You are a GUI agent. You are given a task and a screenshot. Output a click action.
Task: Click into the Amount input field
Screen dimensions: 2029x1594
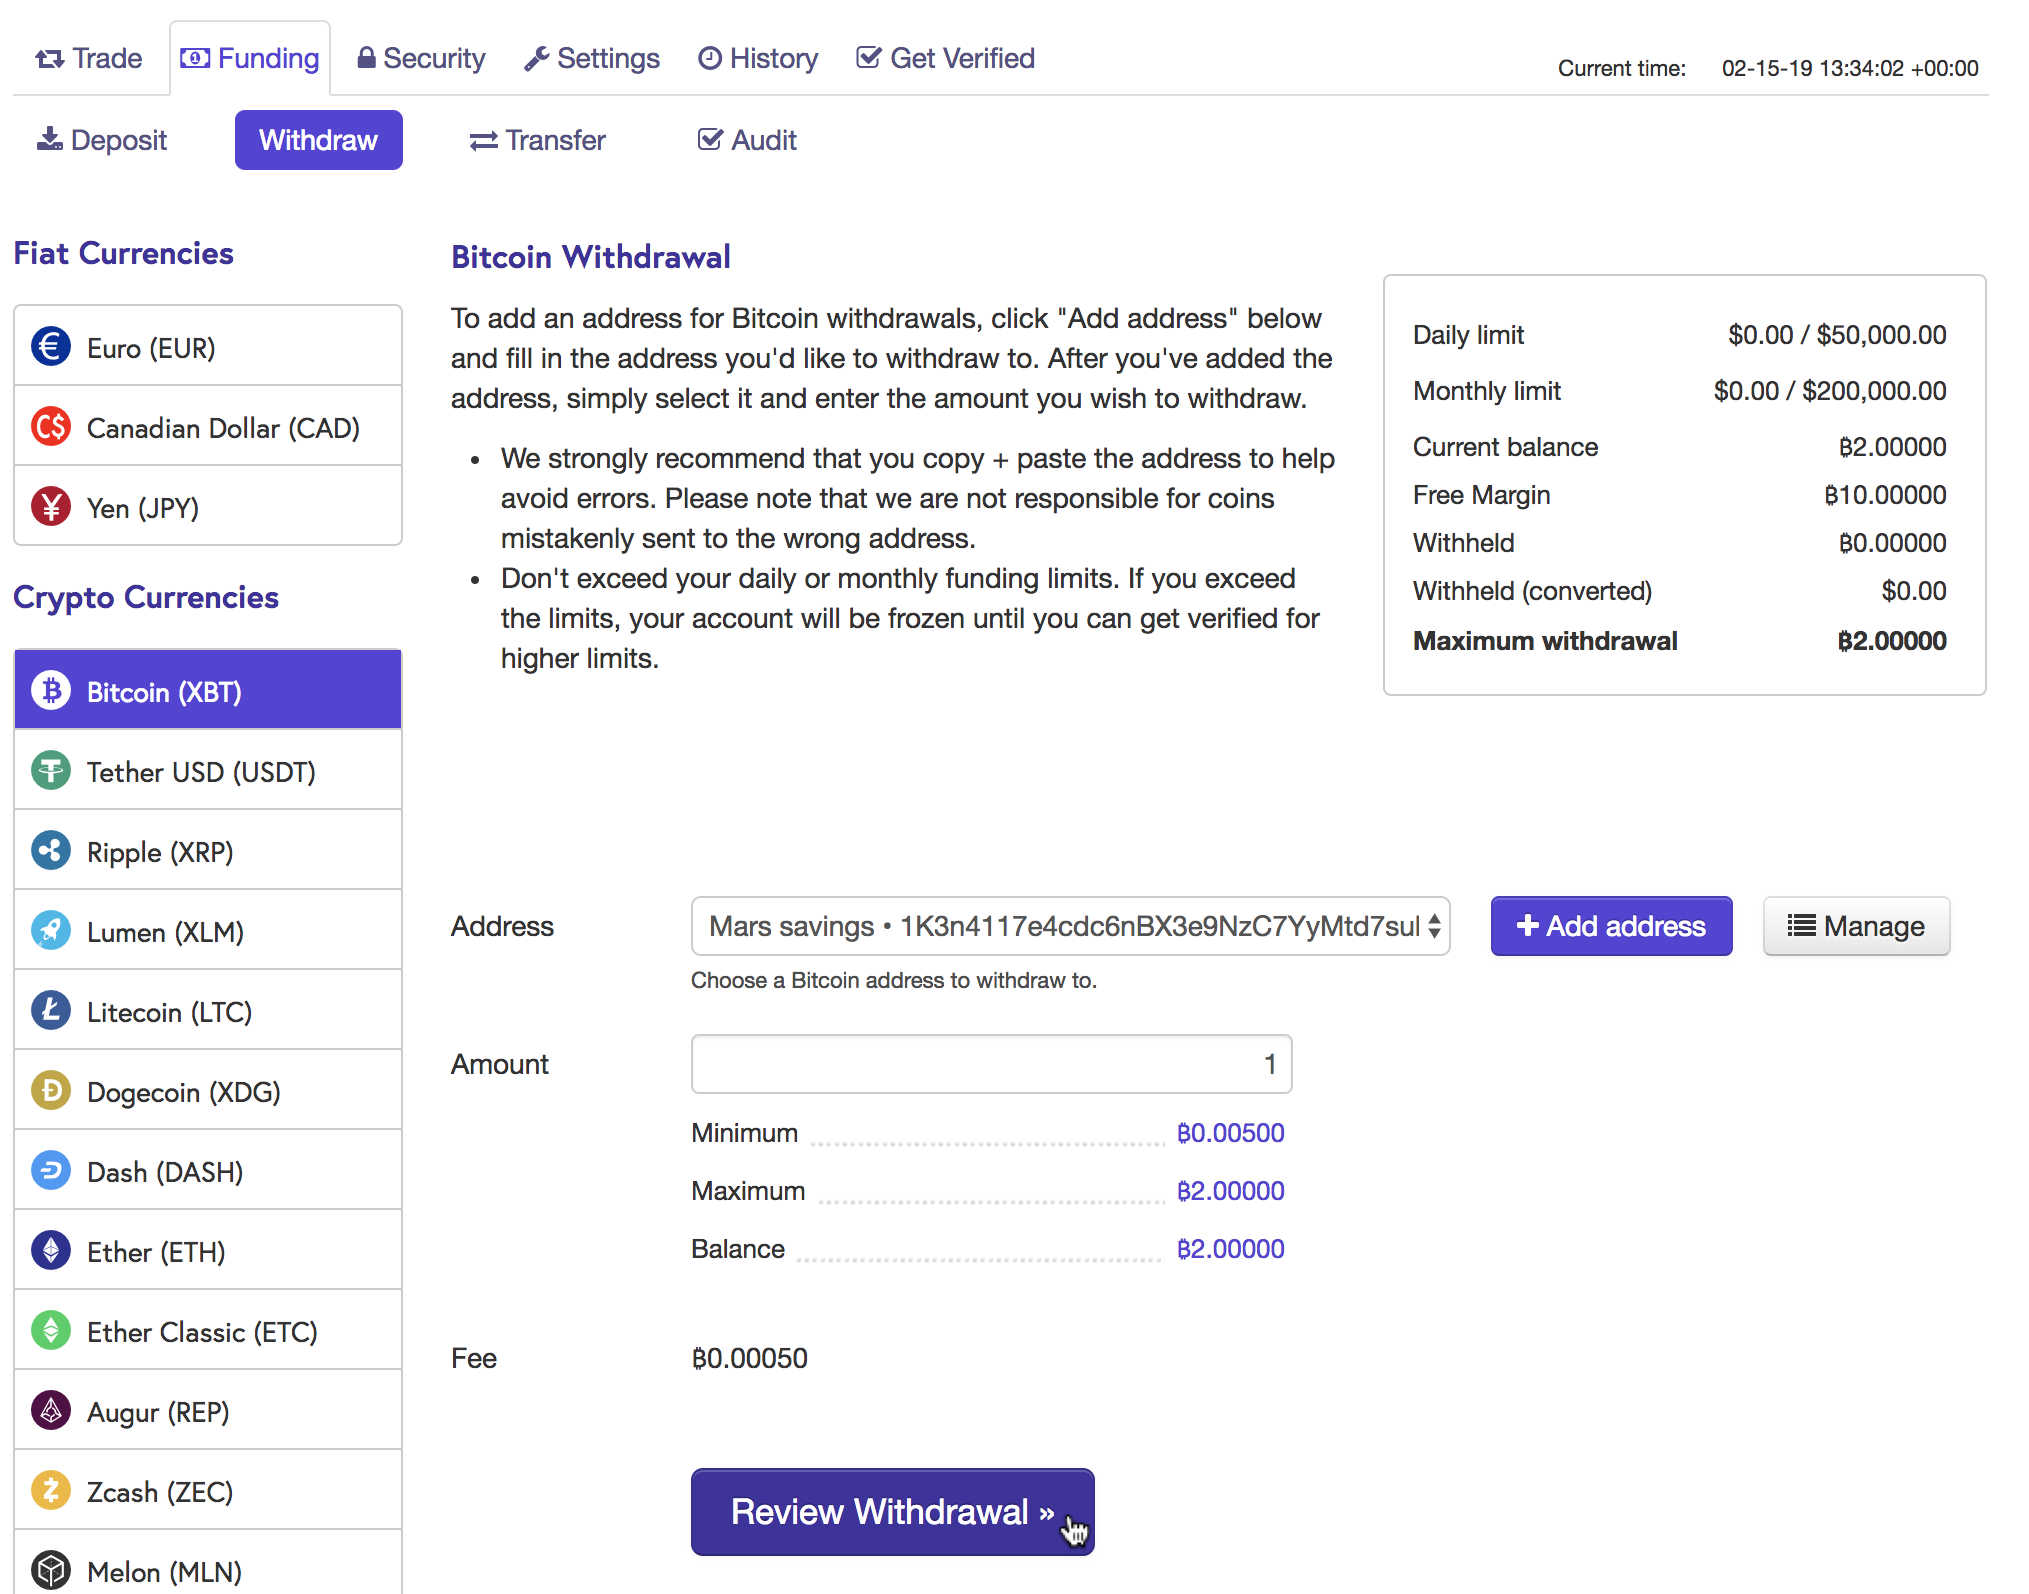pos(991,1064)
